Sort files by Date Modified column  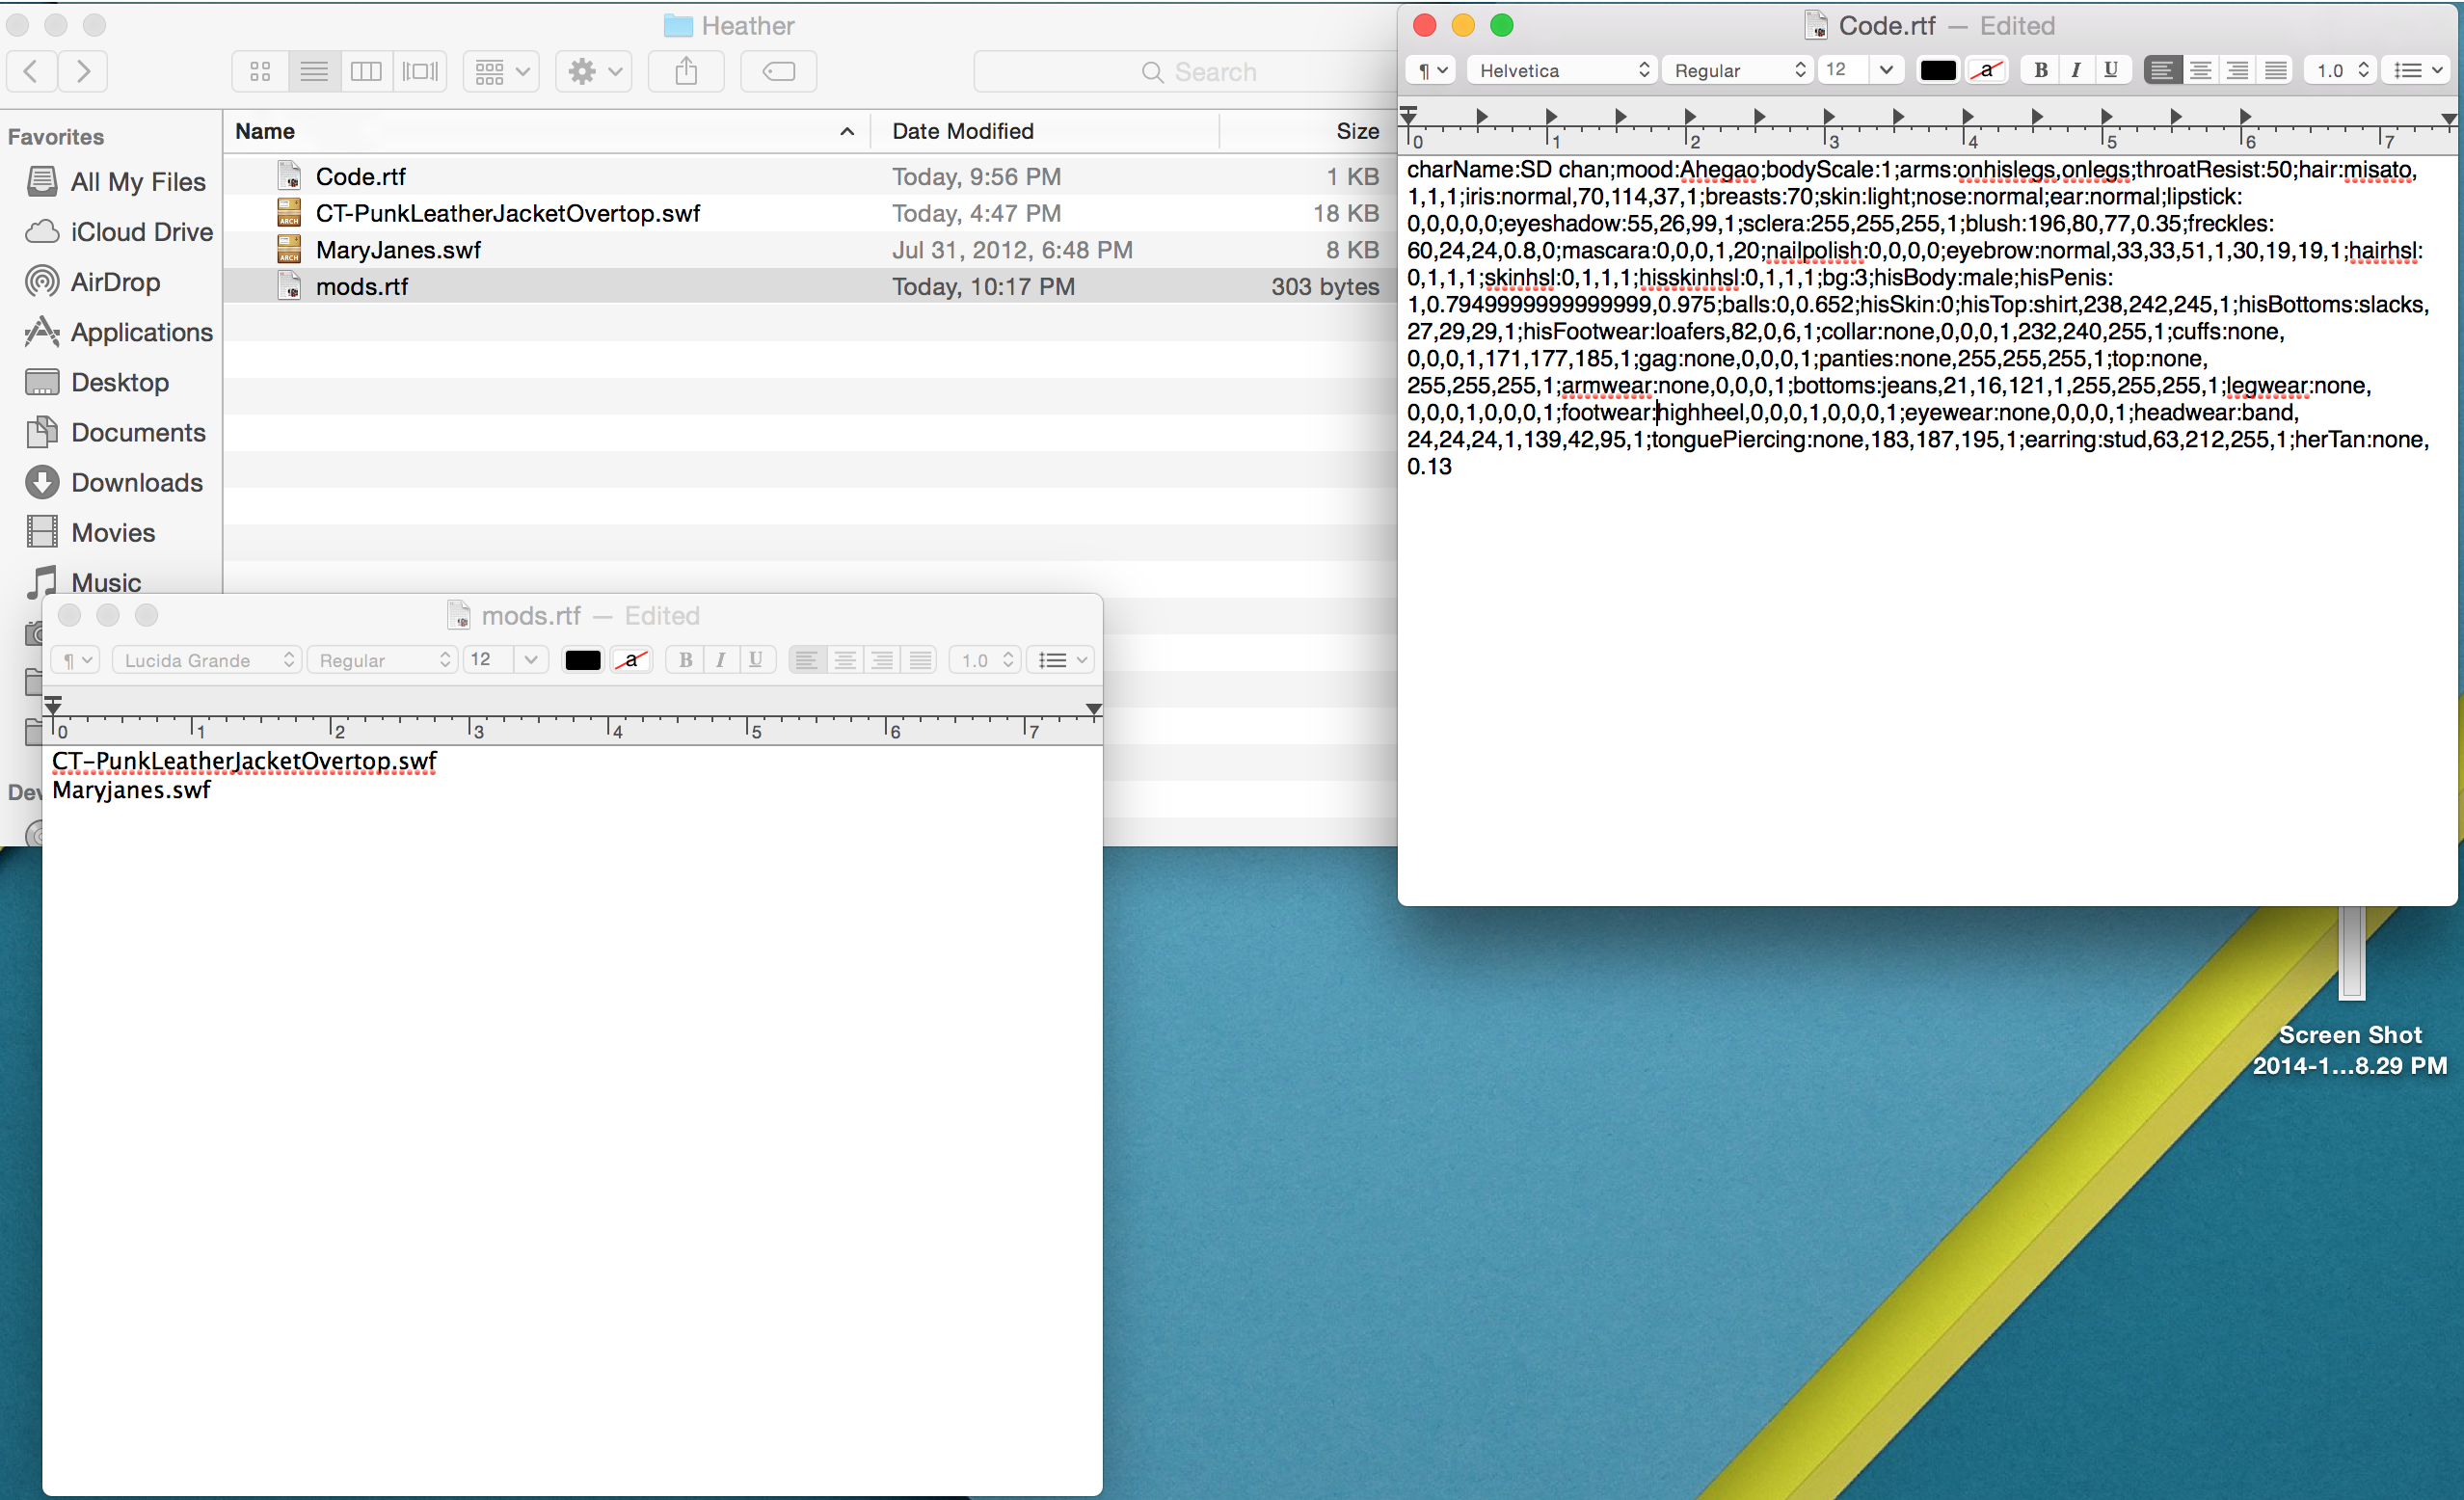[962, 131]
